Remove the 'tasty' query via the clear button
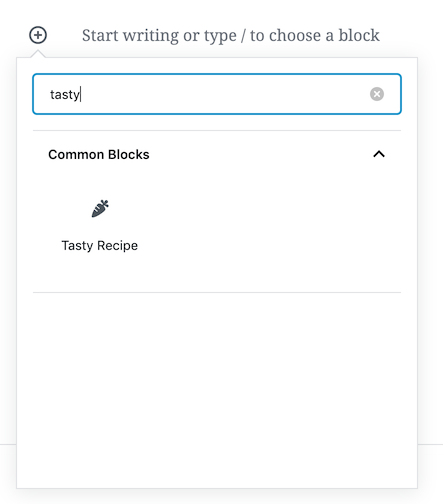The width and height of the screenshot is (443, 504). (x=377, y=94)
